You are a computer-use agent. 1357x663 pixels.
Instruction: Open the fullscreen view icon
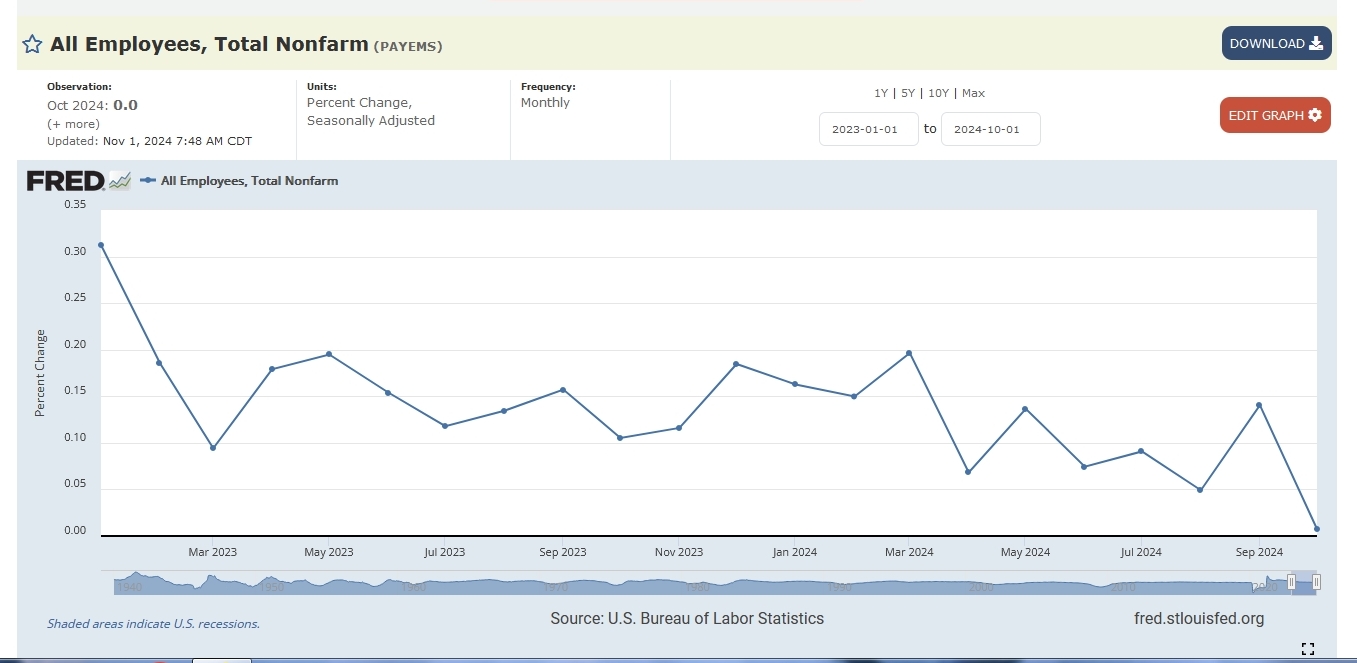pos(1307,649)
